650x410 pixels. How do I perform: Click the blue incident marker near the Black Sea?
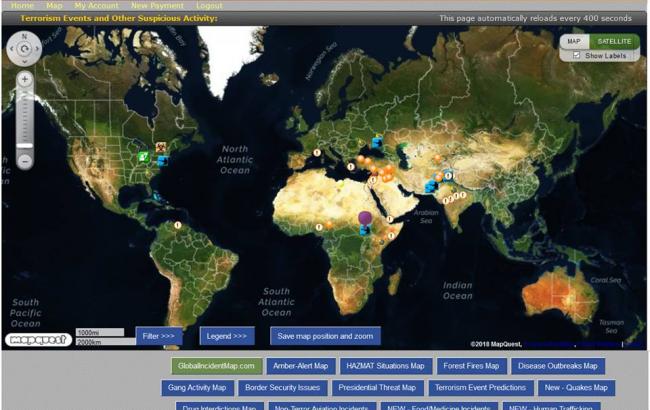click(377, 143)
